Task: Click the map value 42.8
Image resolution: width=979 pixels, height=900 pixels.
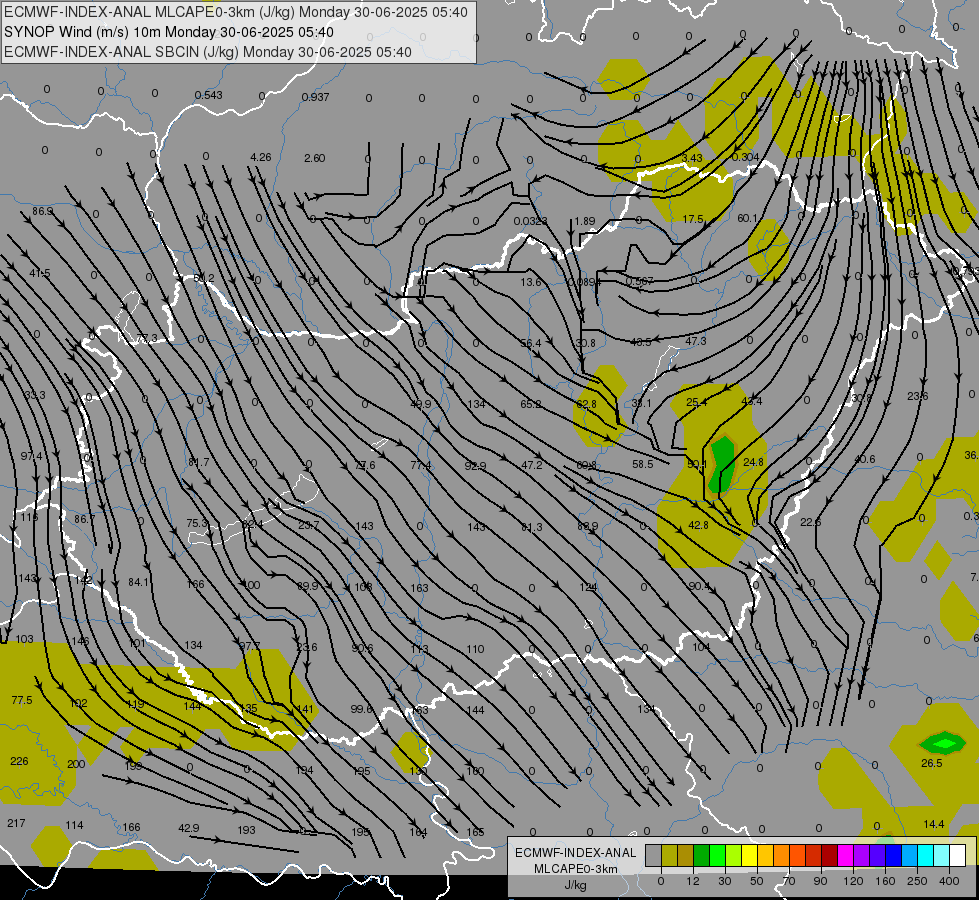Action: click(x=698, y=525)
